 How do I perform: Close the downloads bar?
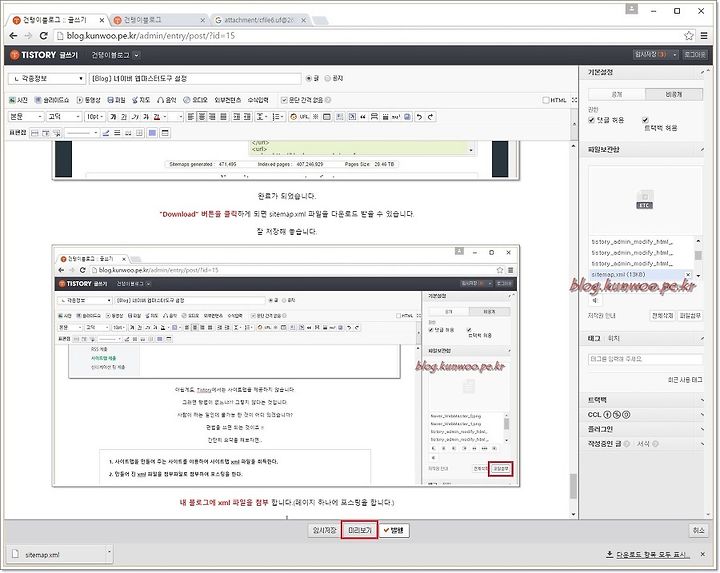coord(703,555)
